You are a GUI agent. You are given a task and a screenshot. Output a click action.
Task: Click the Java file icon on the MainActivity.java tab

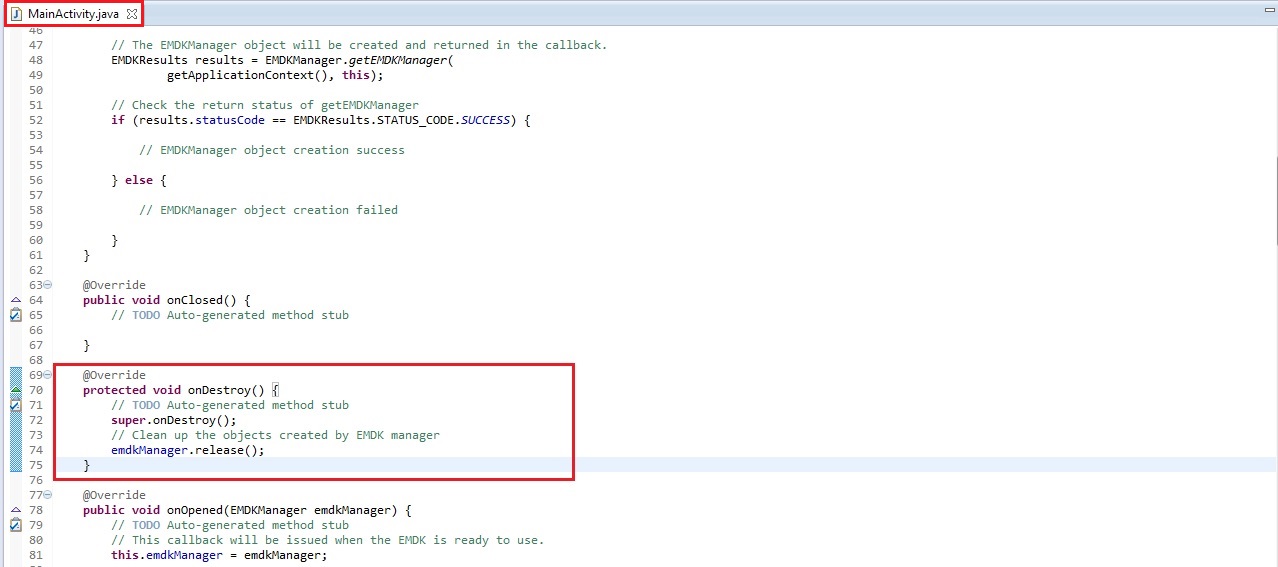tap(15, 14)
